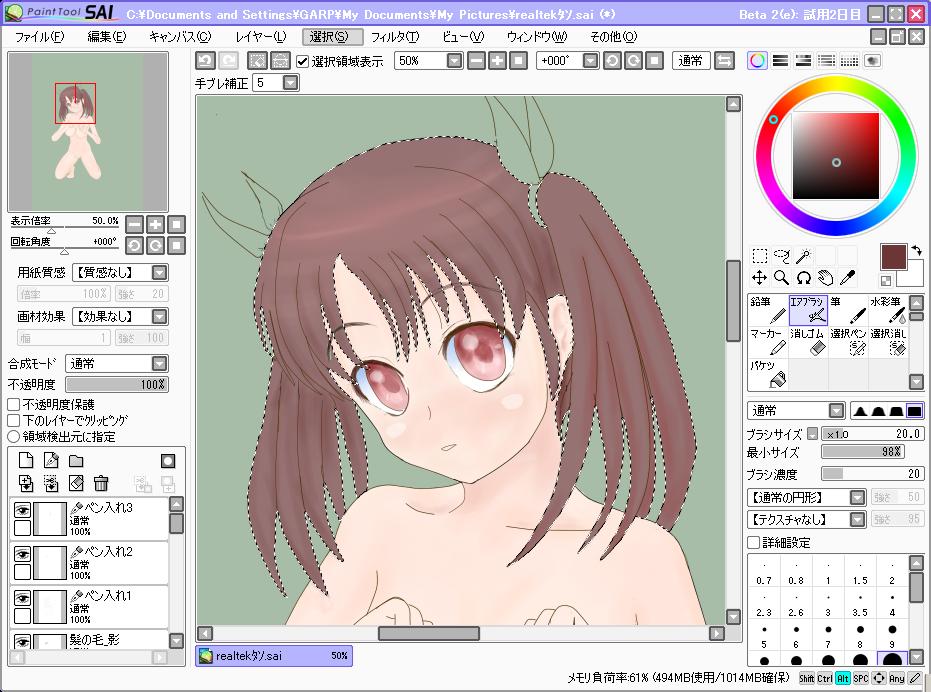Clear the layer with eraser-page icon

click(76, 483)
